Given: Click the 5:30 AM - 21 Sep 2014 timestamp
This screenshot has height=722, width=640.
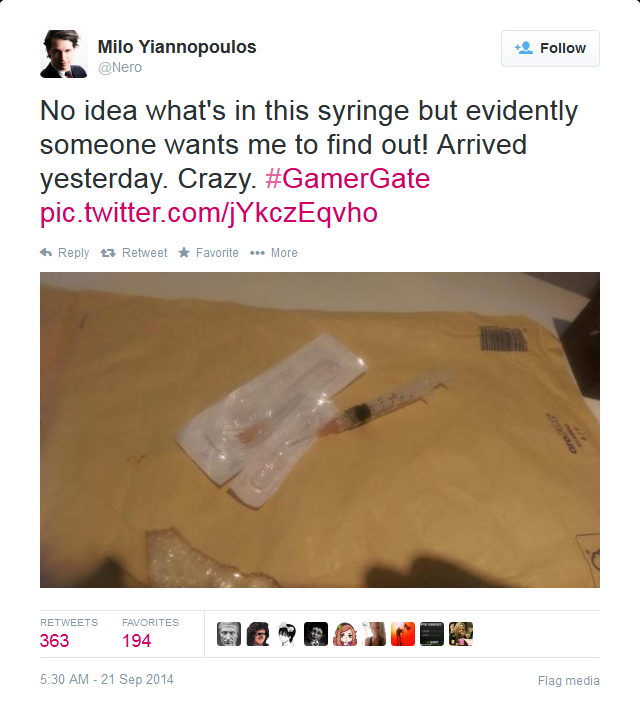Looking at the screenshot, I should [107, 679].
